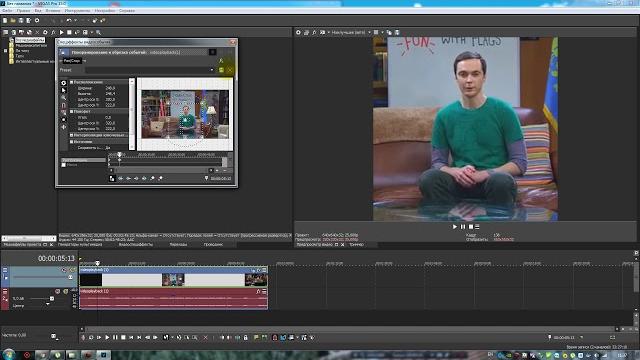Delete the preset with the X icon

pos(229,70)
